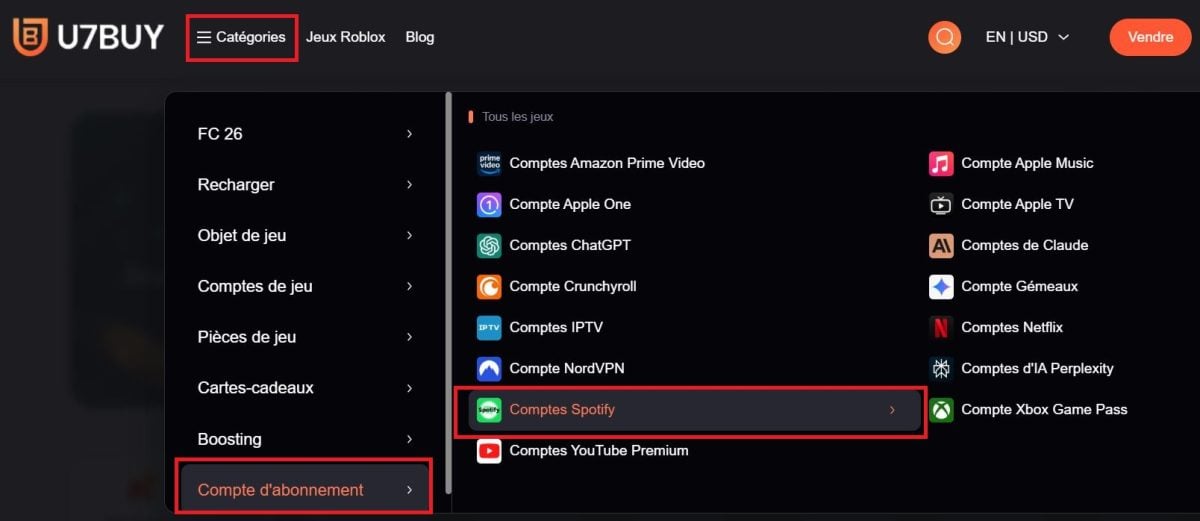Screen dimensions: 1200x521
Task: Click the Apple TV icon
Action: [941, 204]
